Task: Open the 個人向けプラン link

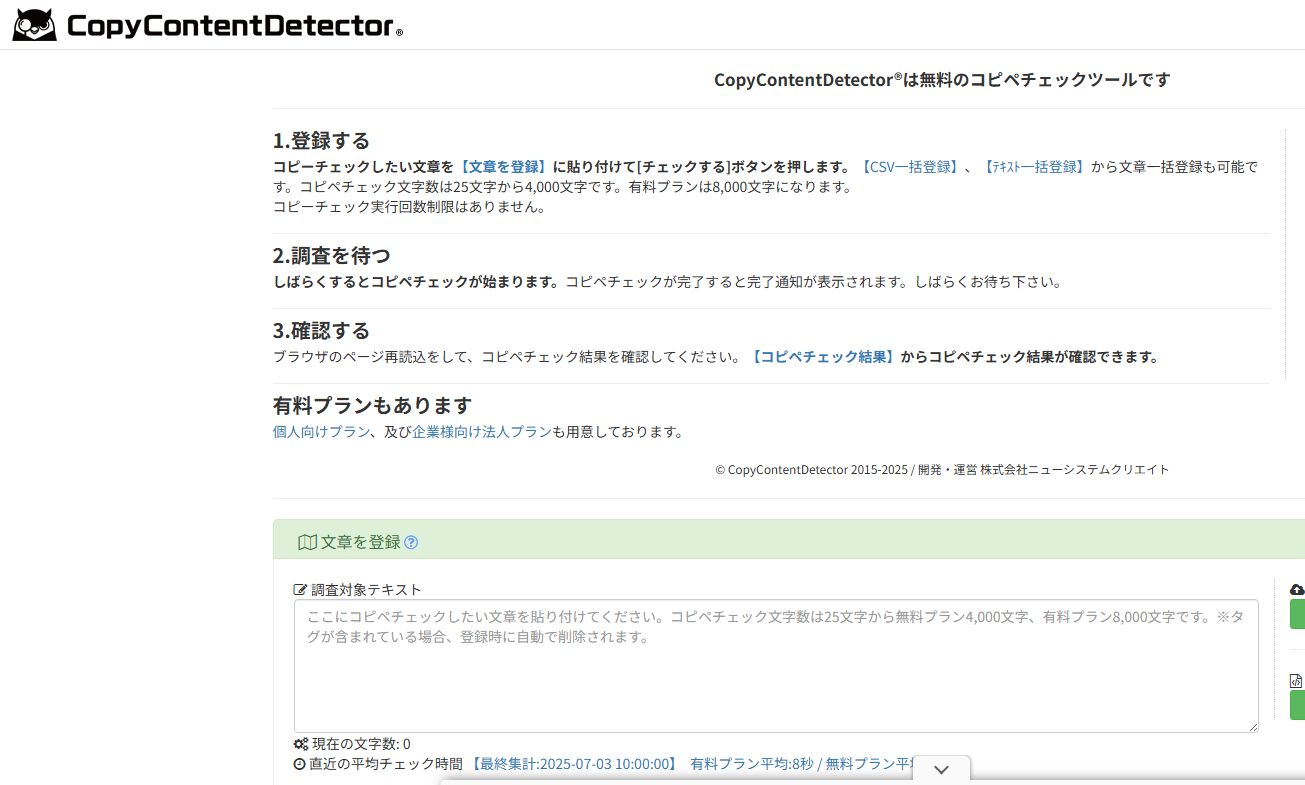Action: 322,432
